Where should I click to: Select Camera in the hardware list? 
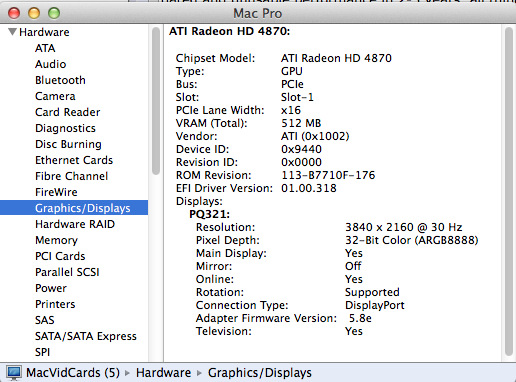(x=55, y=96)
